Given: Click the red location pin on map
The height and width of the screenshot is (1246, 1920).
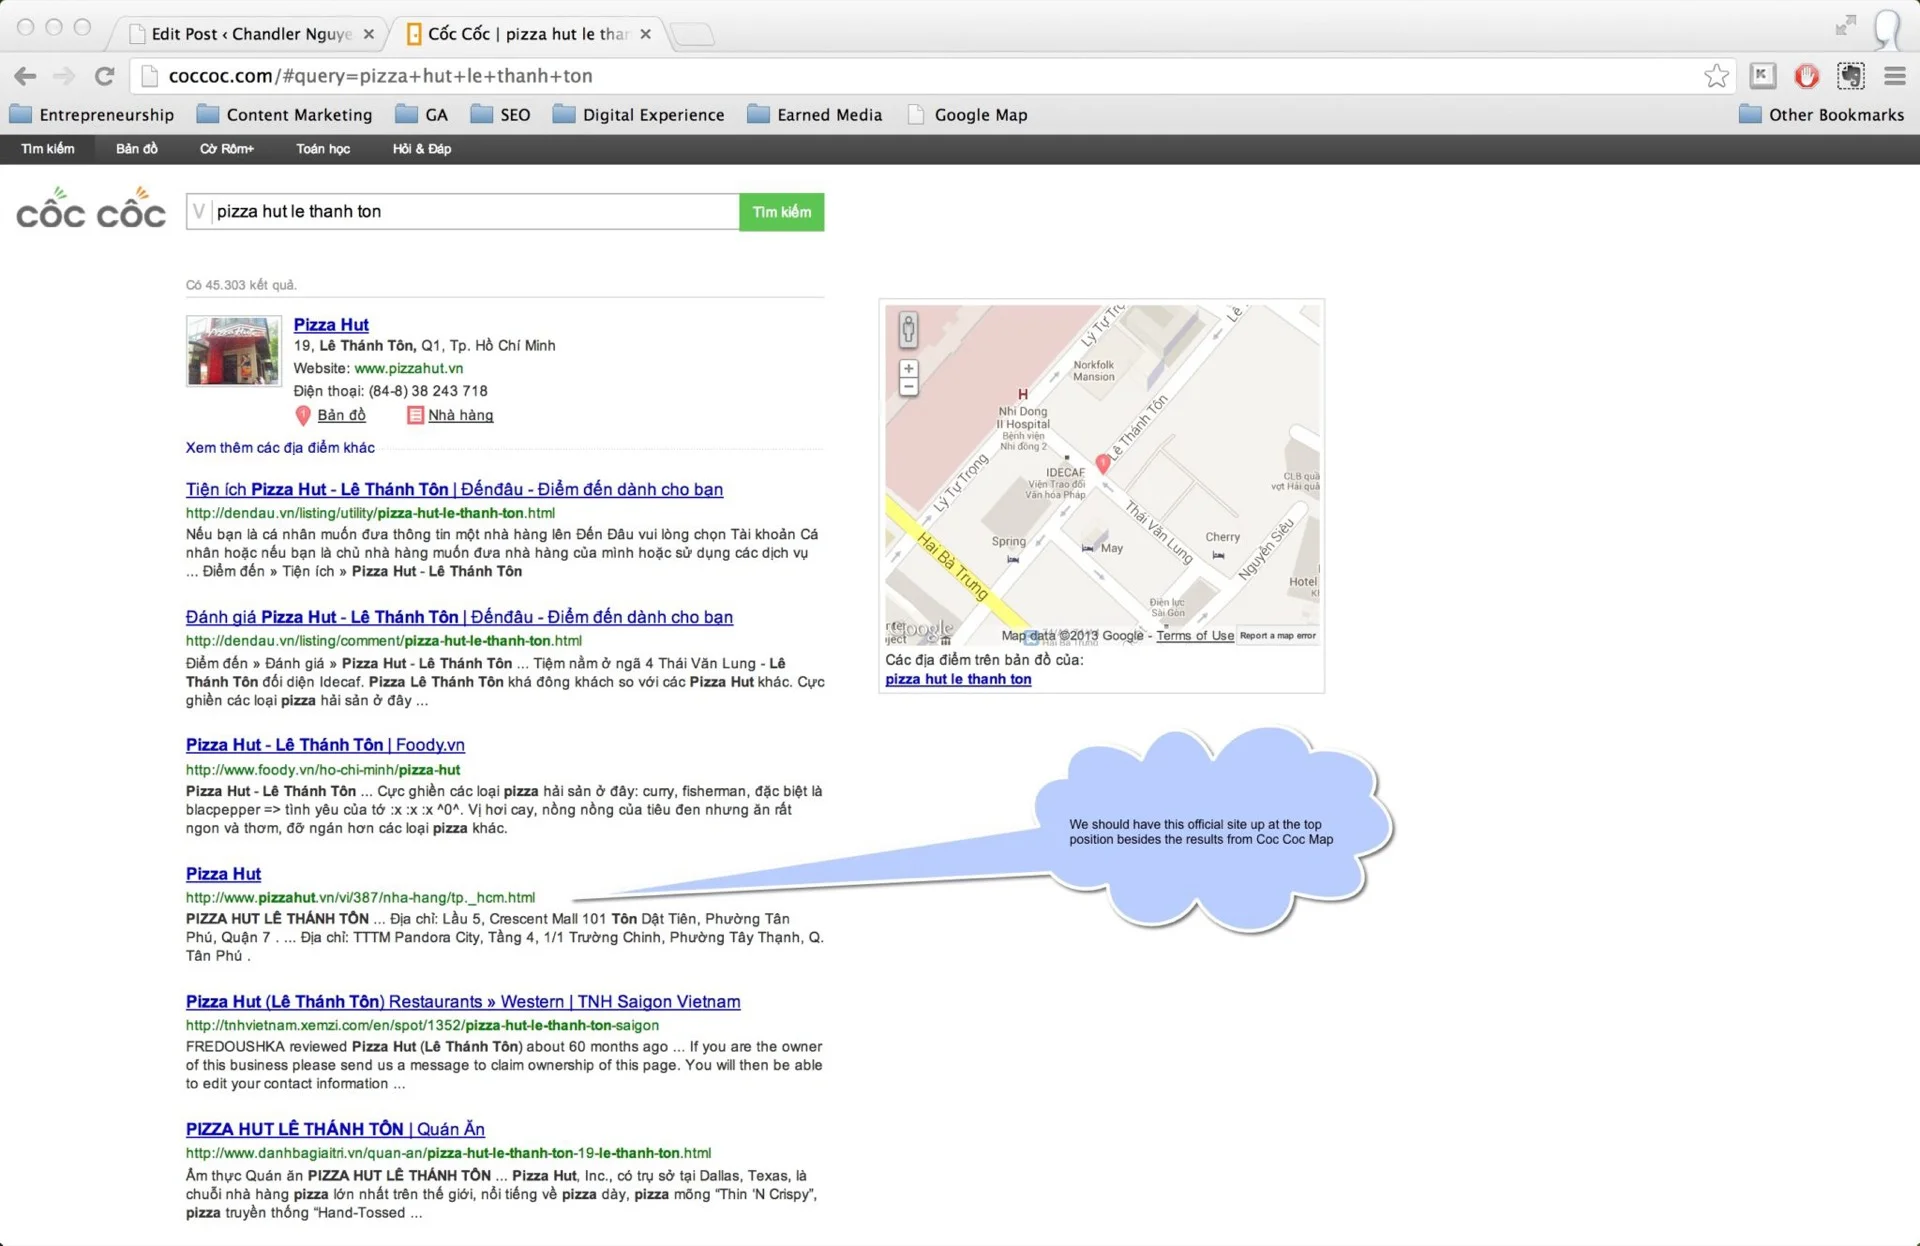Looking at the screenshot, I should click(x=1102, y=463).
